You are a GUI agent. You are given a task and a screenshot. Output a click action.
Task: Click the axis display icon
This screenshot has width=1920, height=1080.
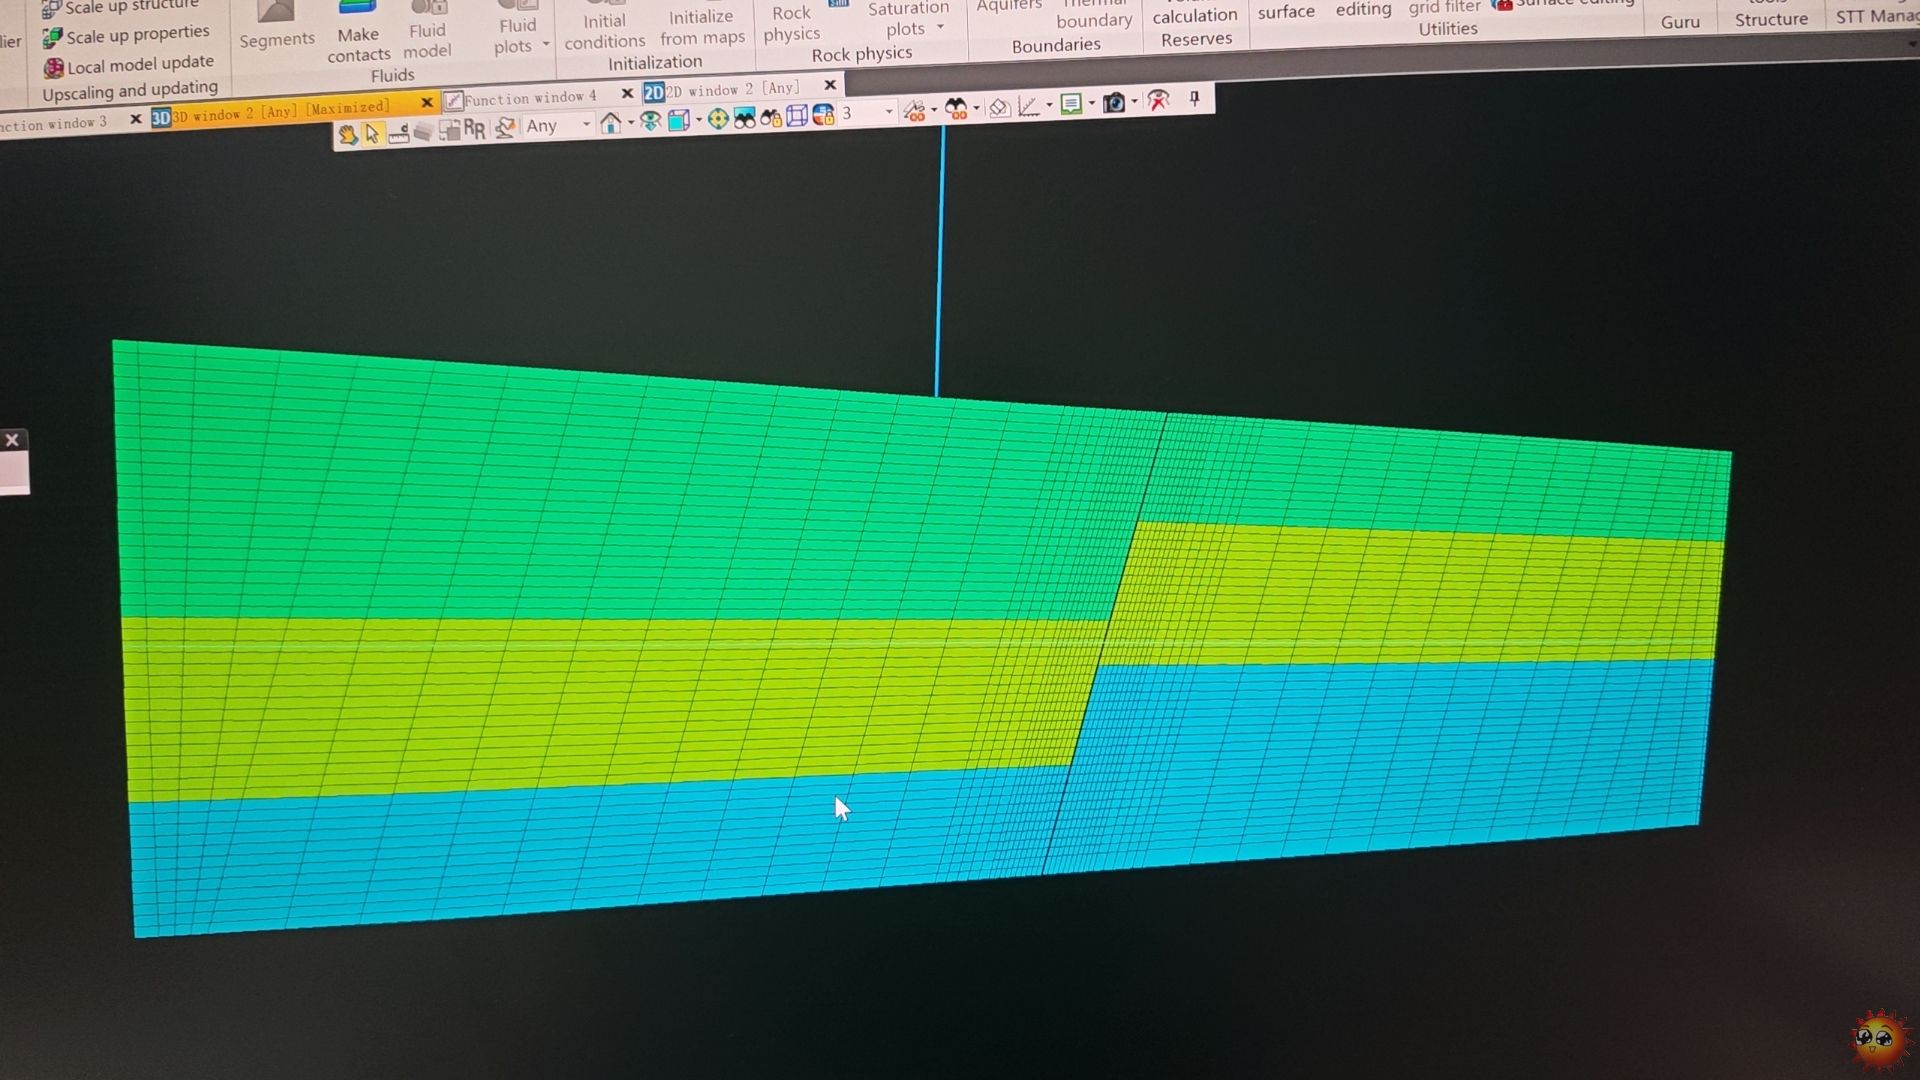[1028, 106]
